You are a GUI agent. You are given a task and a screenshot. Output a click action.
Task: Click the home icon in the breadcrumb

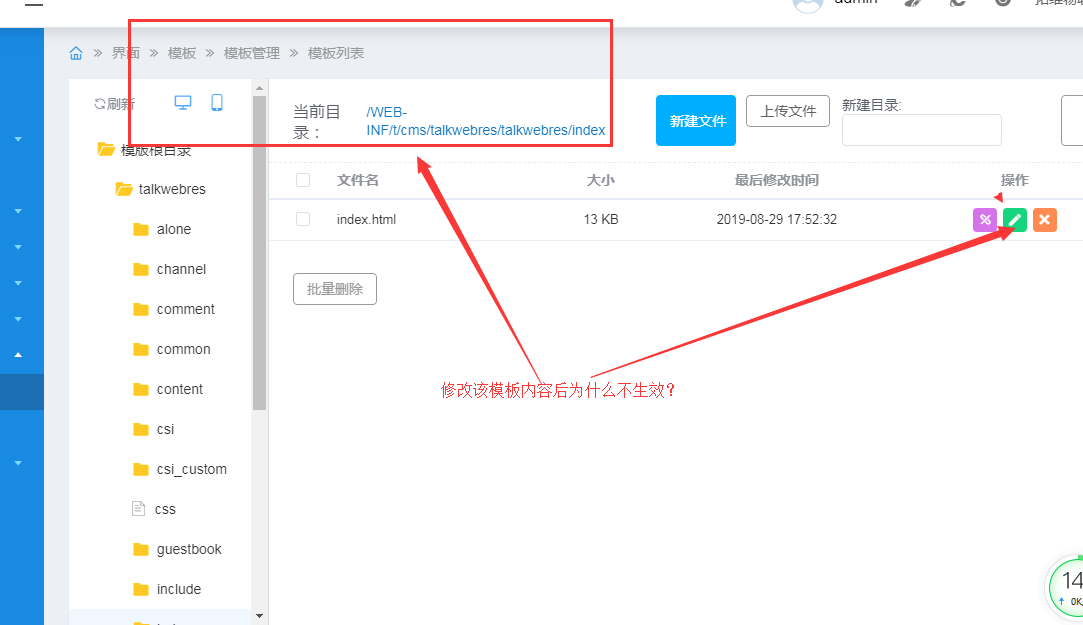click(x=76, y=53)
